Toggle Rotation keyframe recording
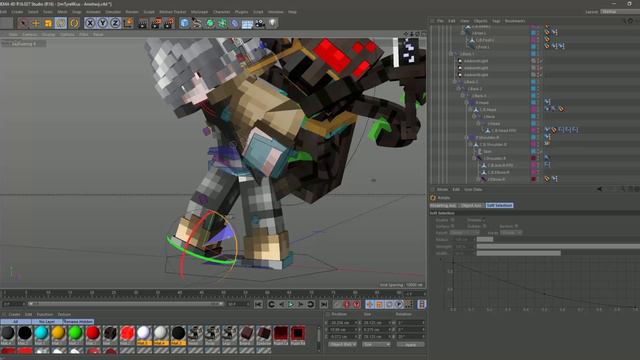This screenshot has width=640, height=360. coord(389,304)
